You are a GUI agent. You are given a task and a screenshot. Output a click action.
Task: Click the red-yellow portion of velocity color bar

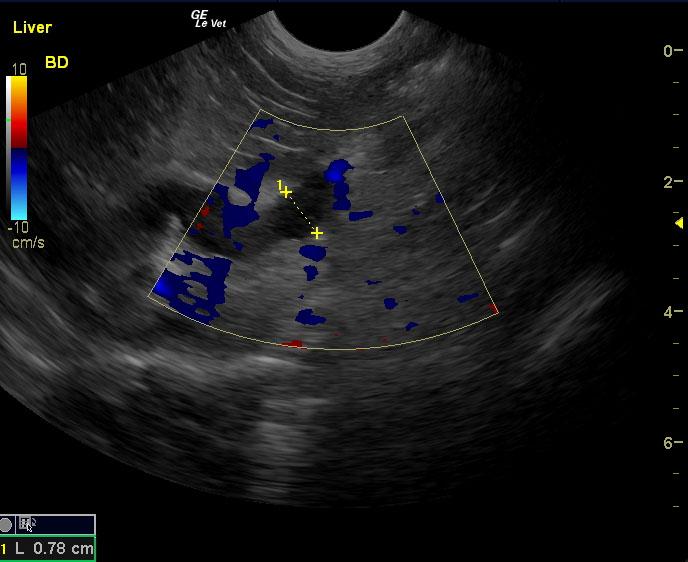(x=20, y=110)
